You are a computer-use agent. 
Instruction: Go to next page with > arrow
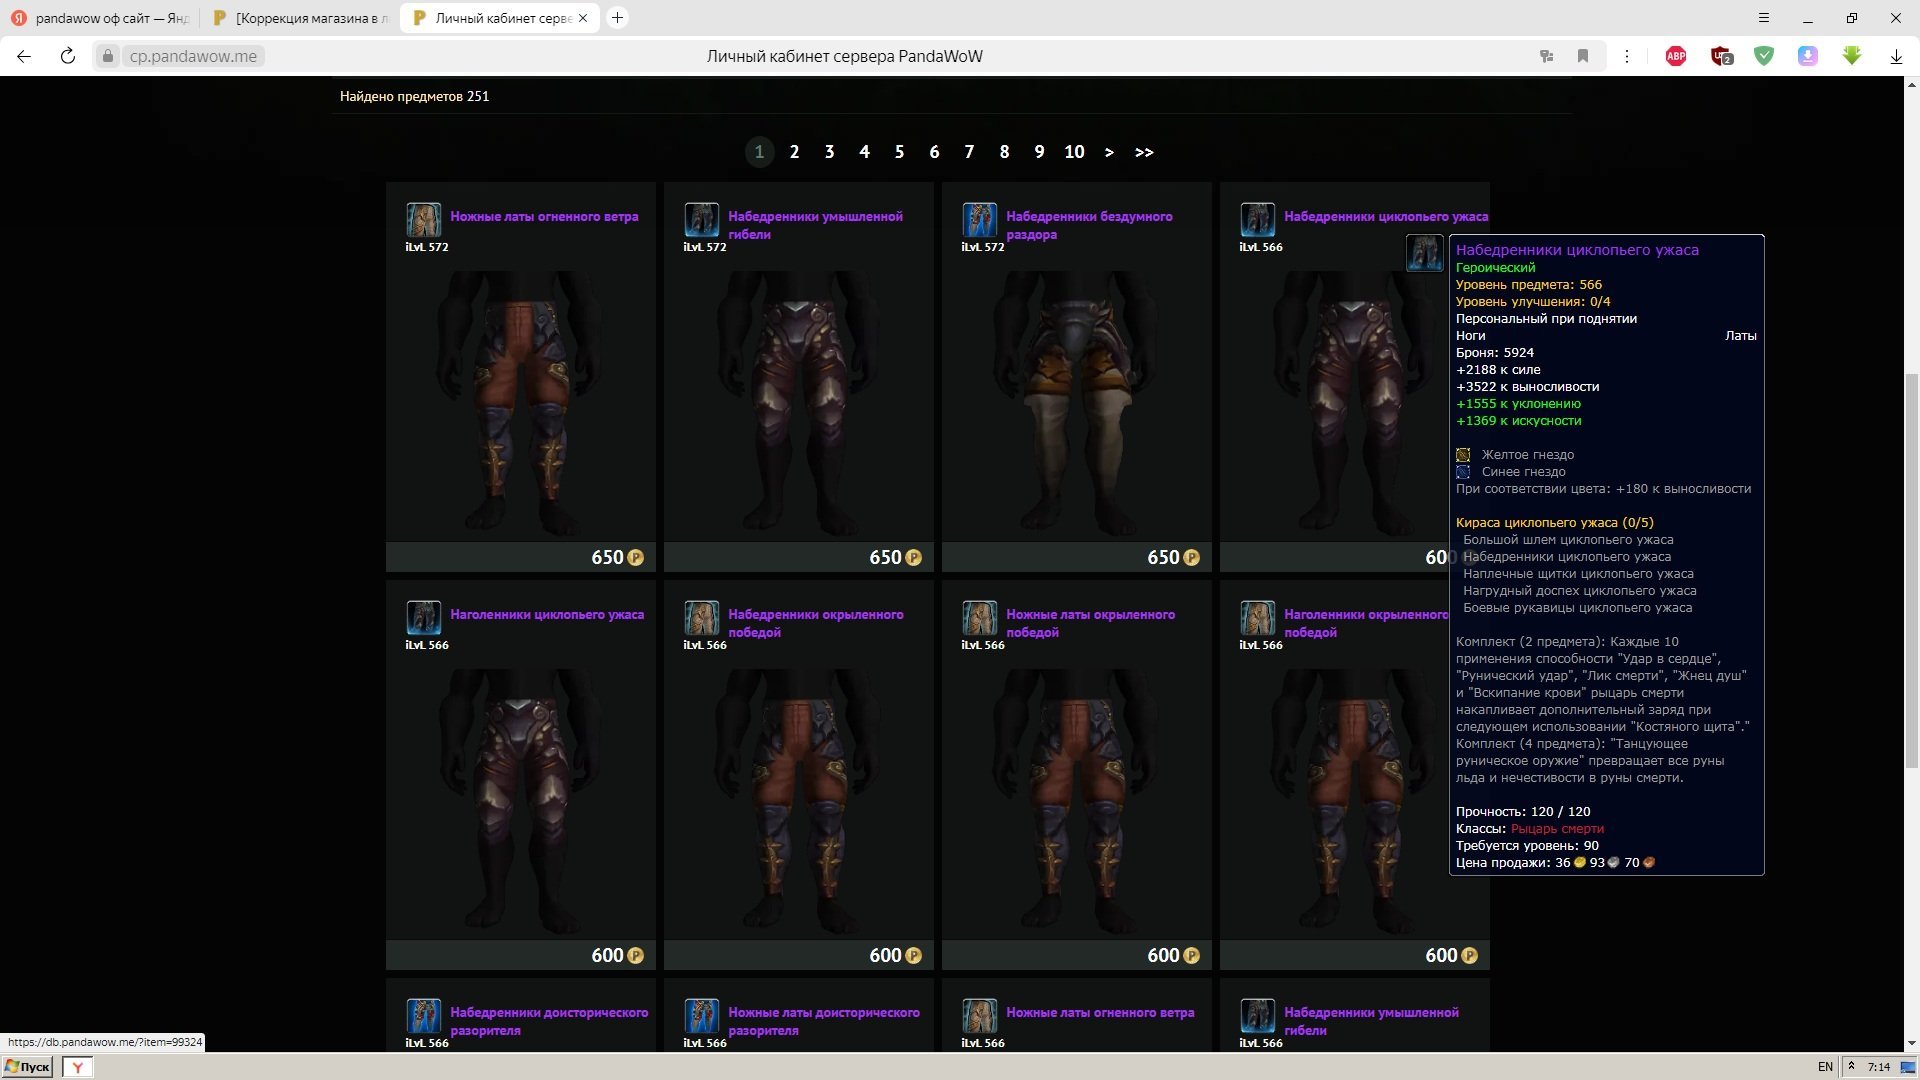click(x=1109, y=152)
